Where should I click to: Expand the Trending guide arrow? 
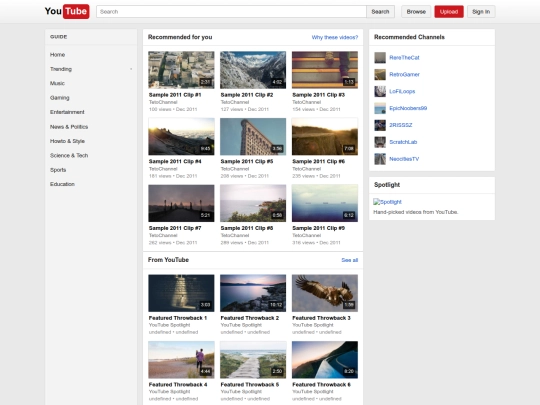[x=131, y=69]
